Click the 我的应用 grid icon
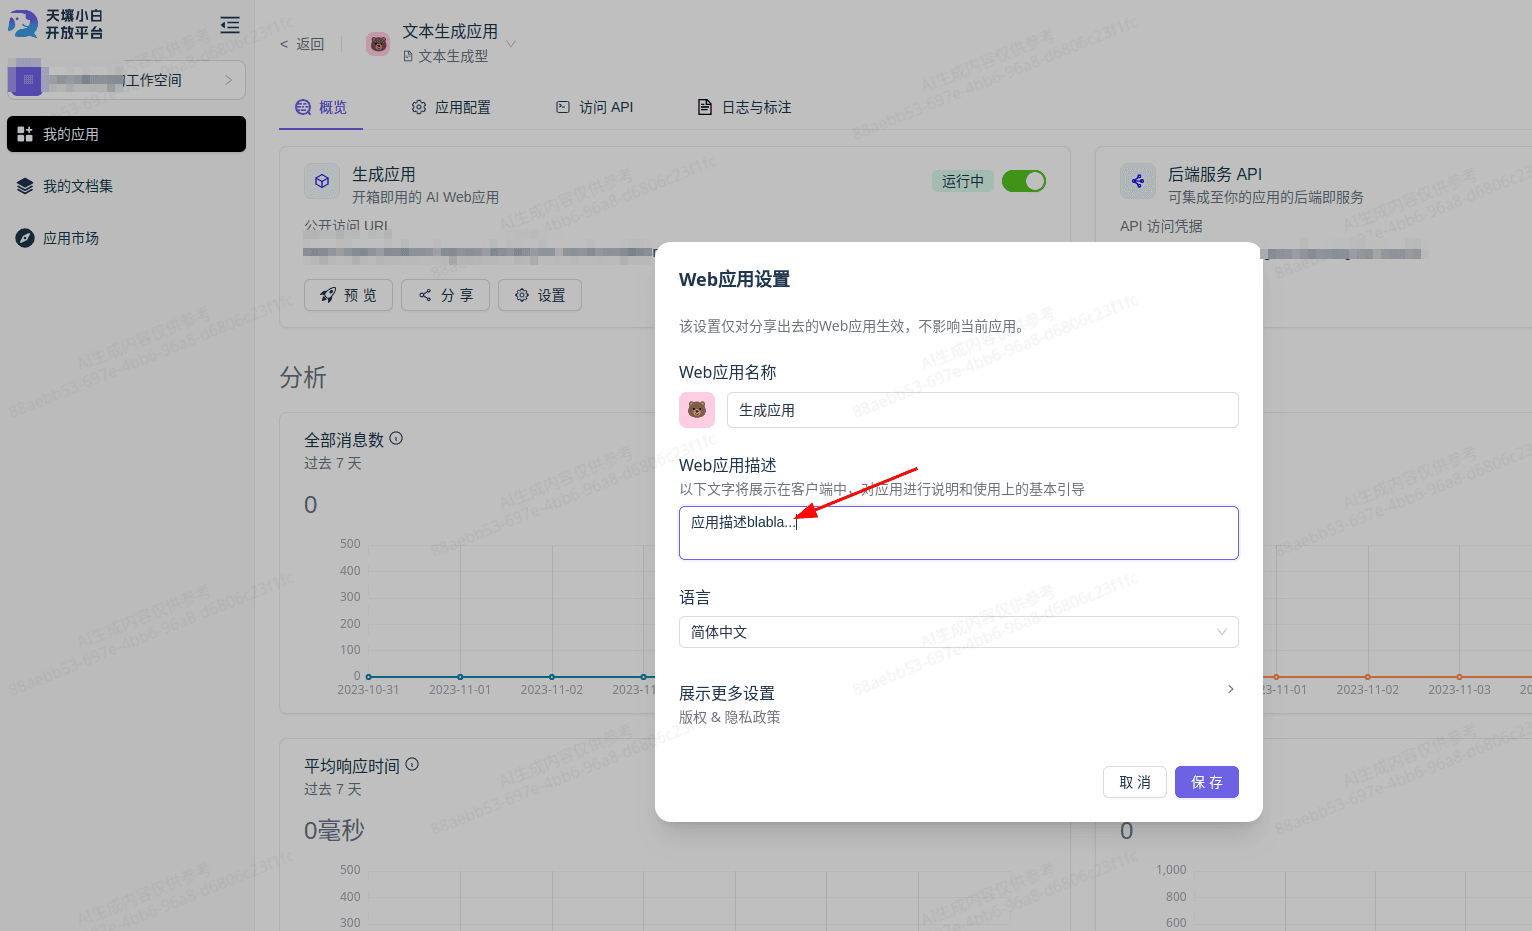Screen dimensions: 1532x931 click(x=25, y=134)
